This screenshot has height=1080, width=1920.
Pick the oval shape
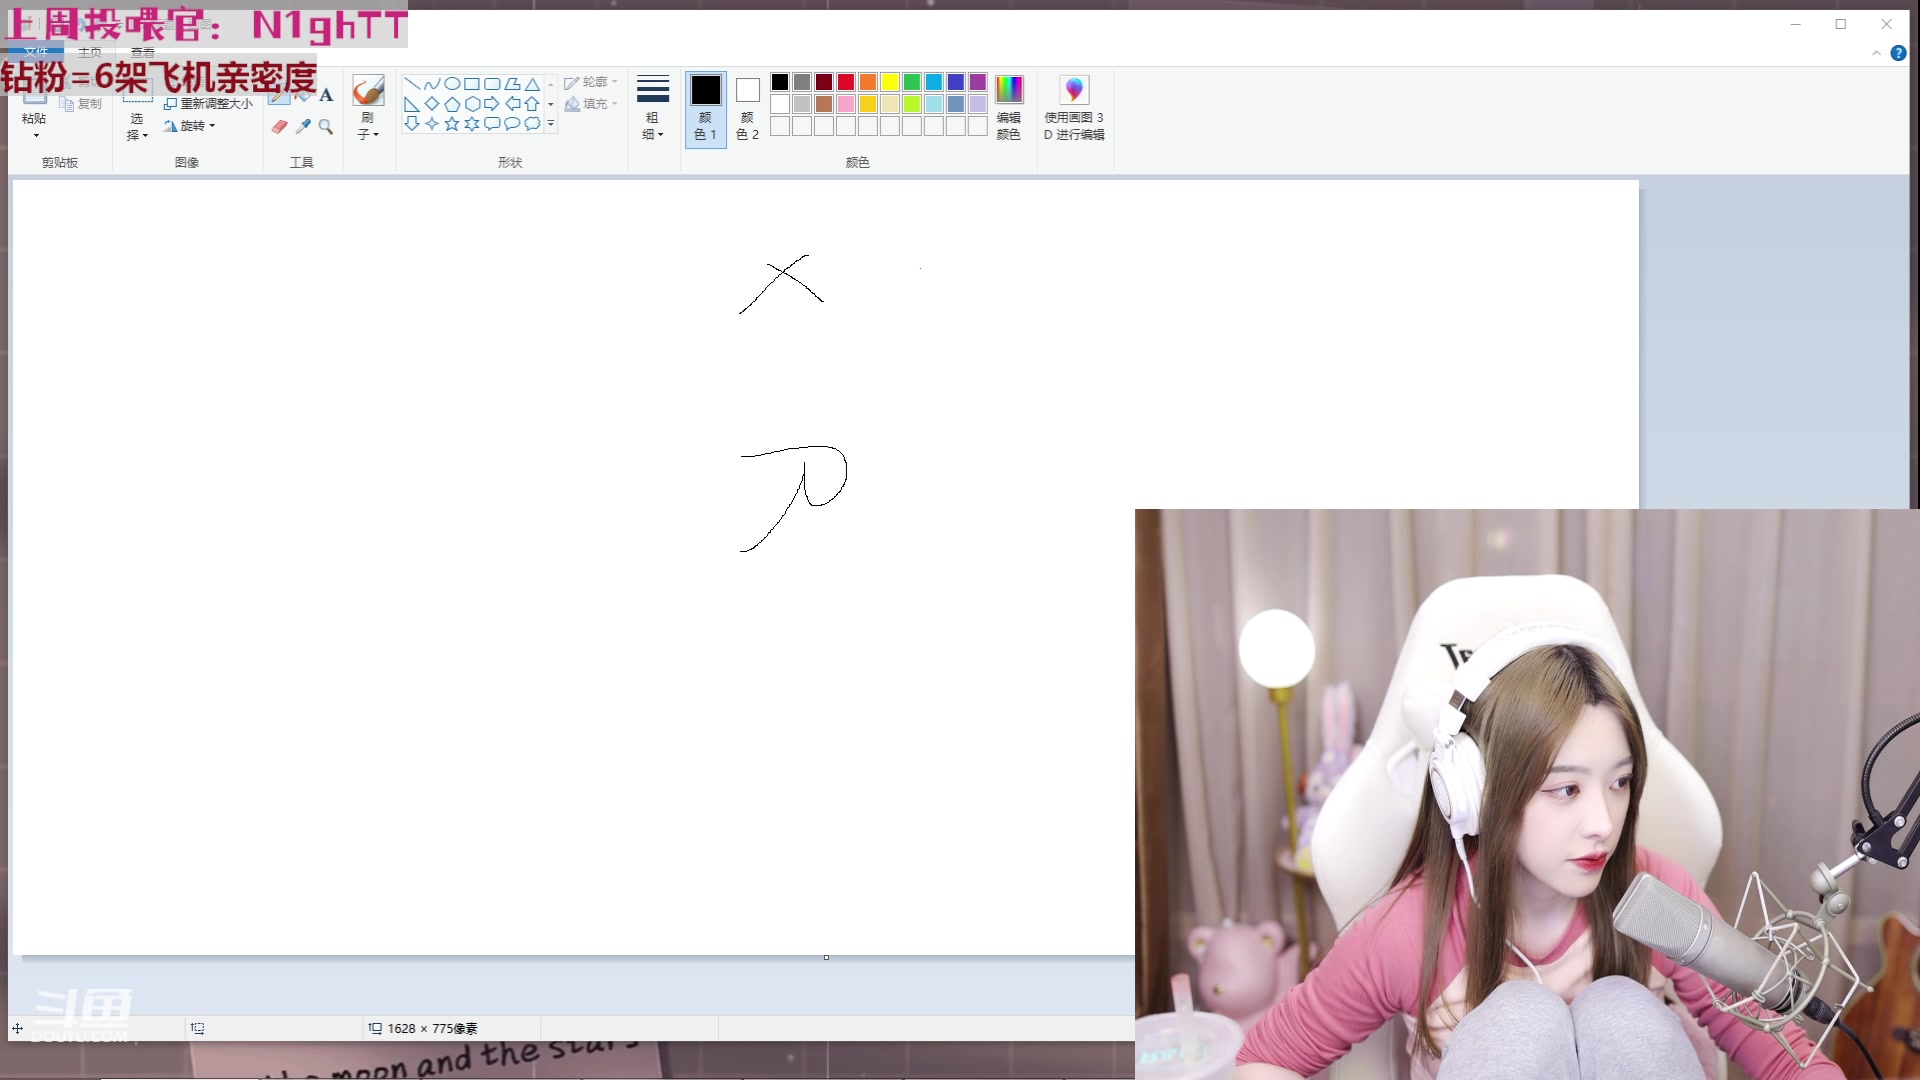452,84
